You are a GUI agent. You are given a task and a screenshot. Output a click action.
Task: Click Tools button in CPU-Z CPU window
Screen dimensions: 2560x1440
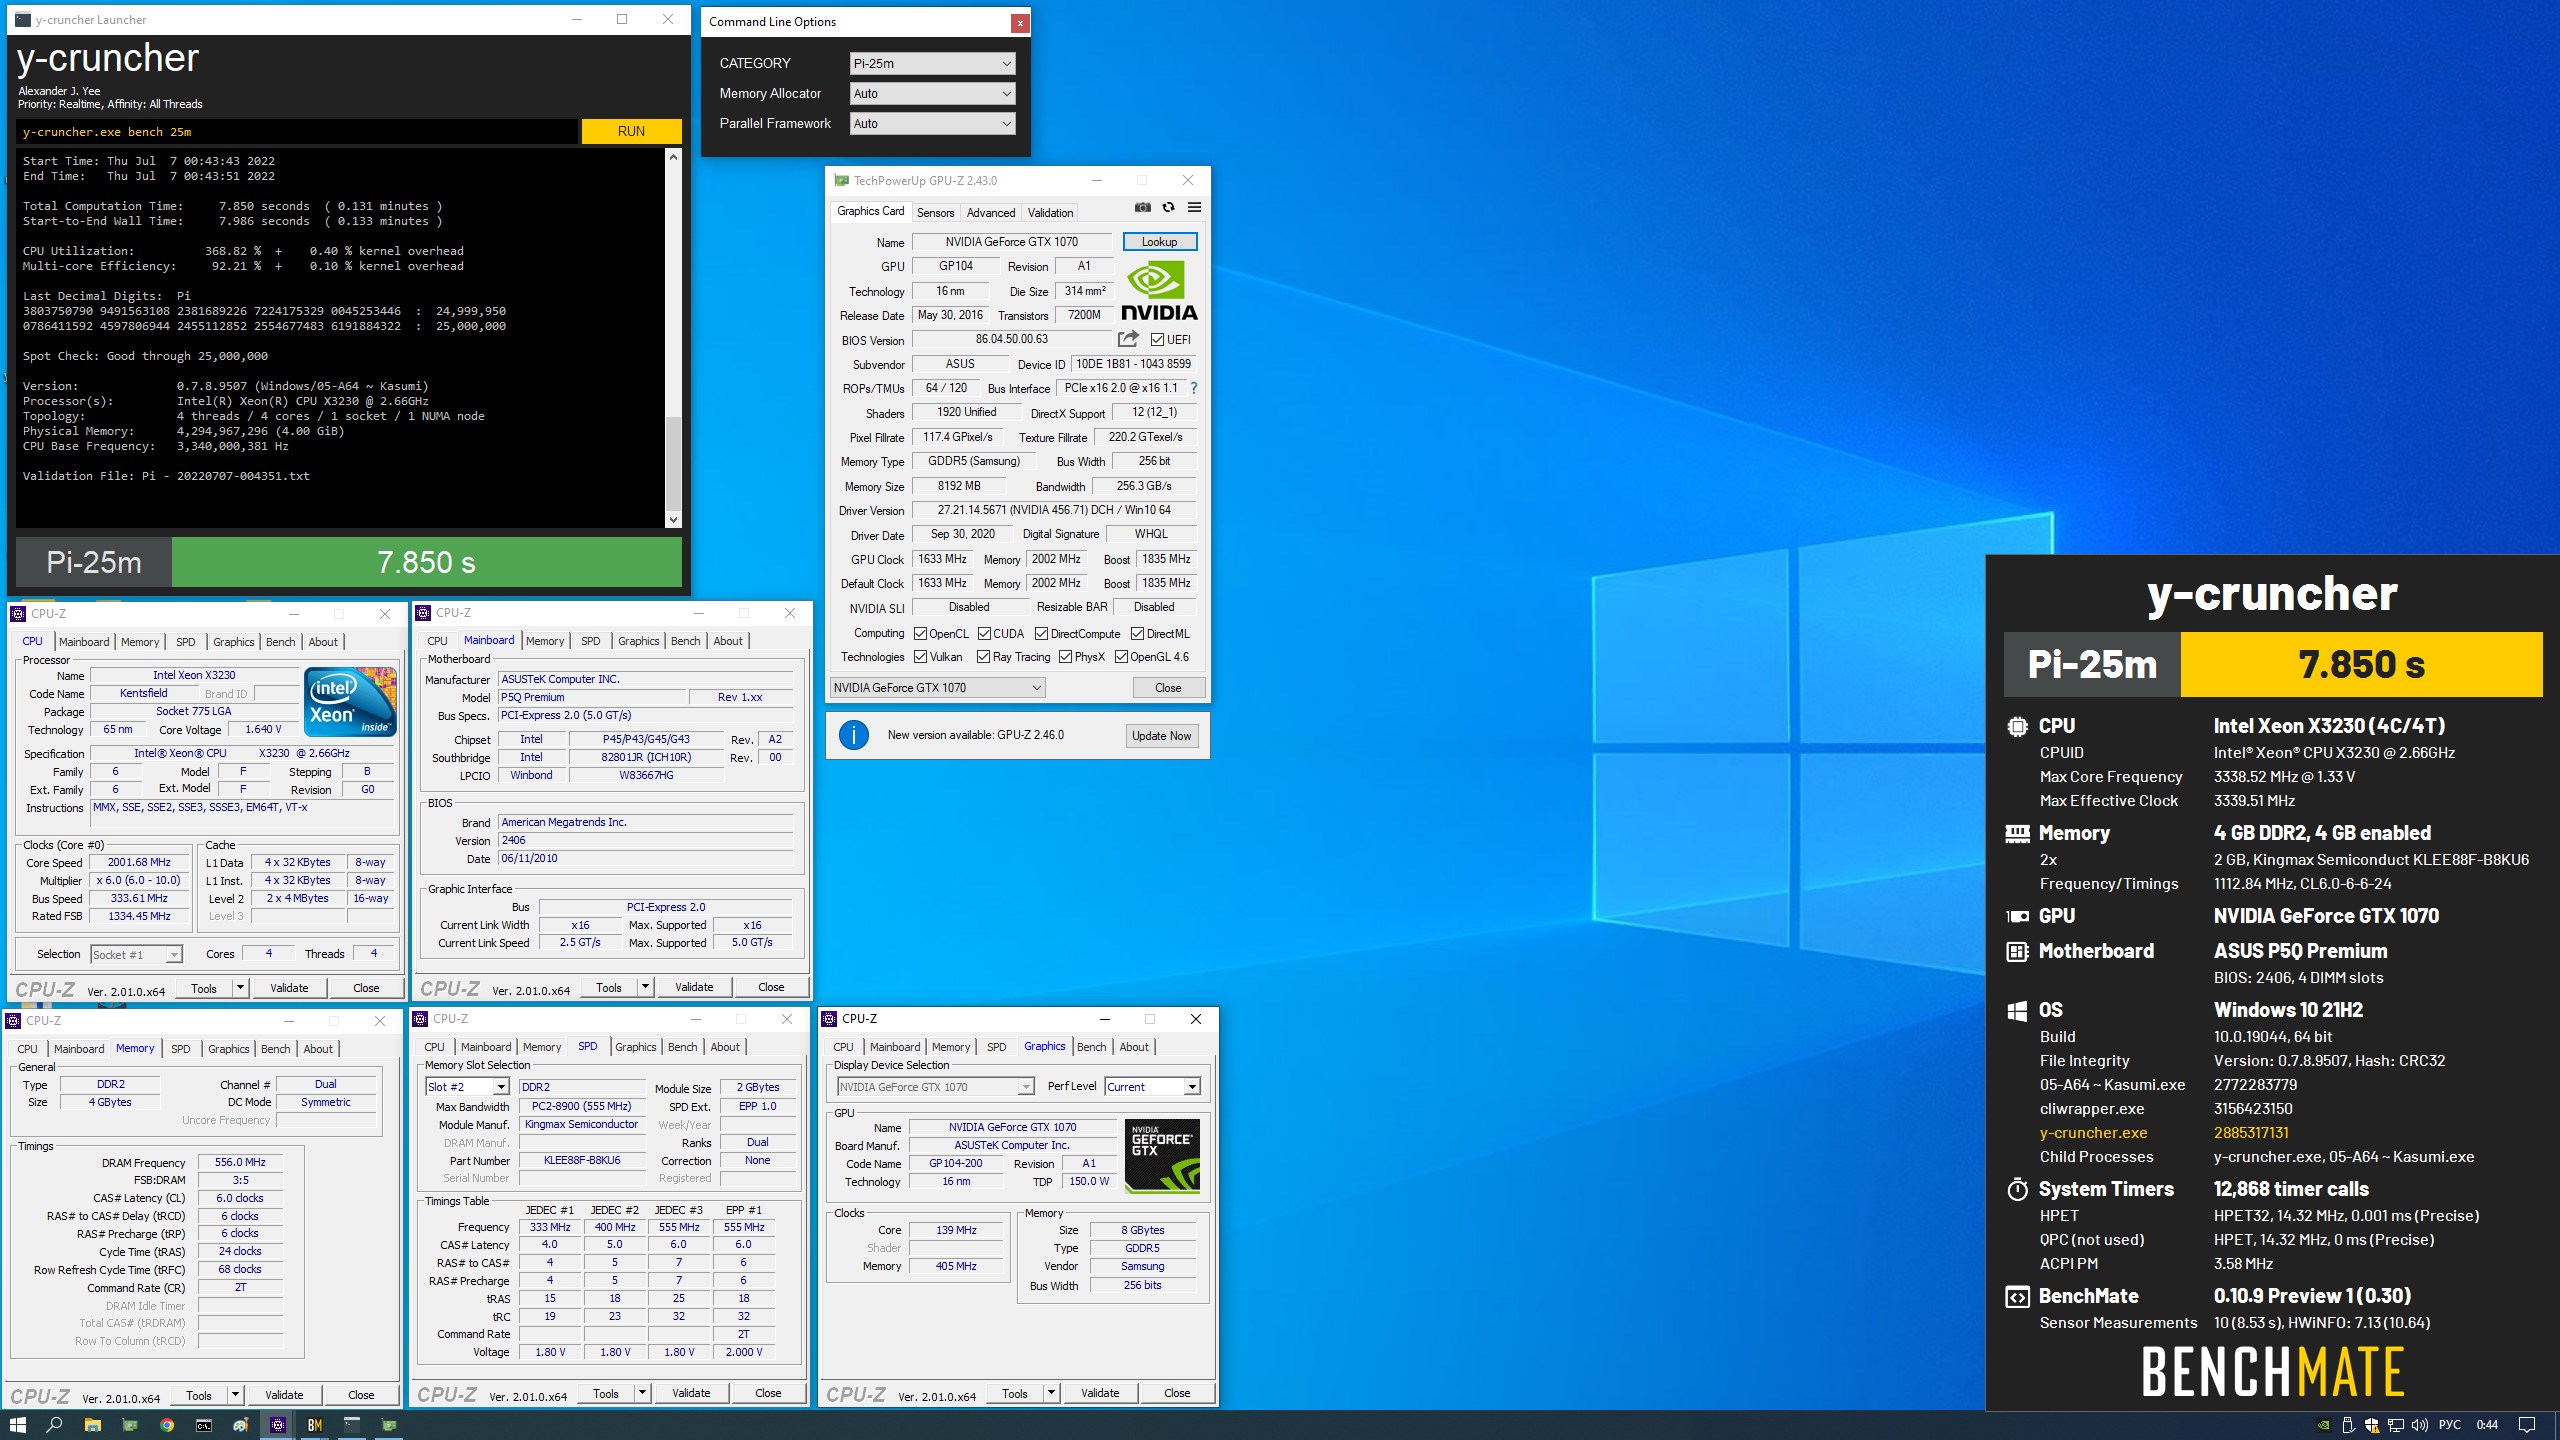[x=204, y=988]
